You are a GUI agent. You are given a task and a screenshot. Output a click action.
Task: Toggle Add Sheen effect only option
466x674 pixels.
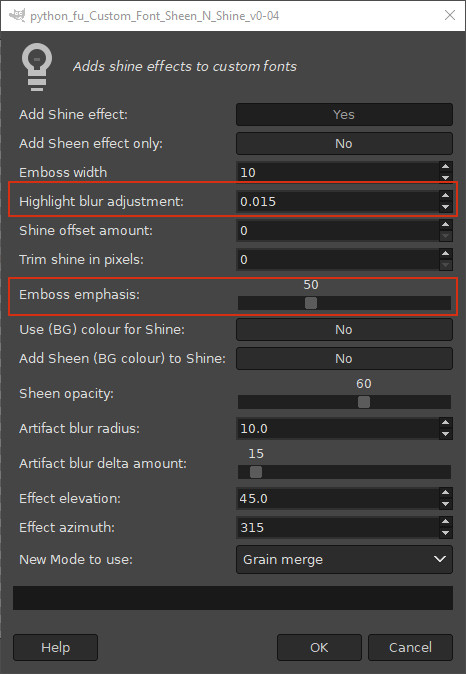344,143
